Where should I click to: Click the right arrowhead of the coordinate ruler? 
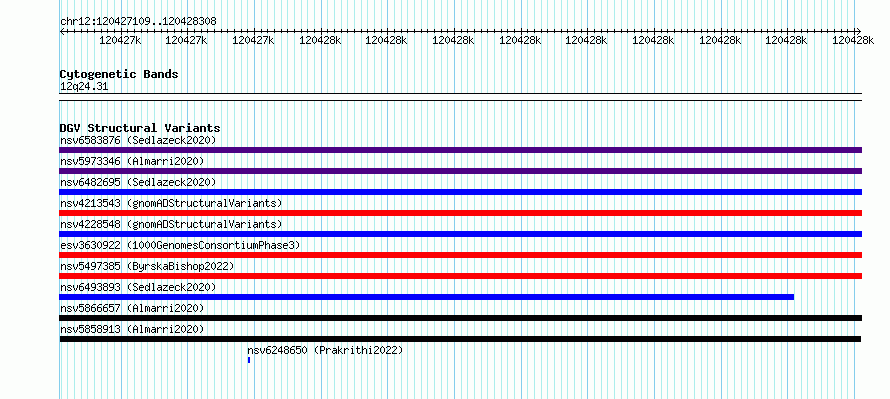click(859, 31)
